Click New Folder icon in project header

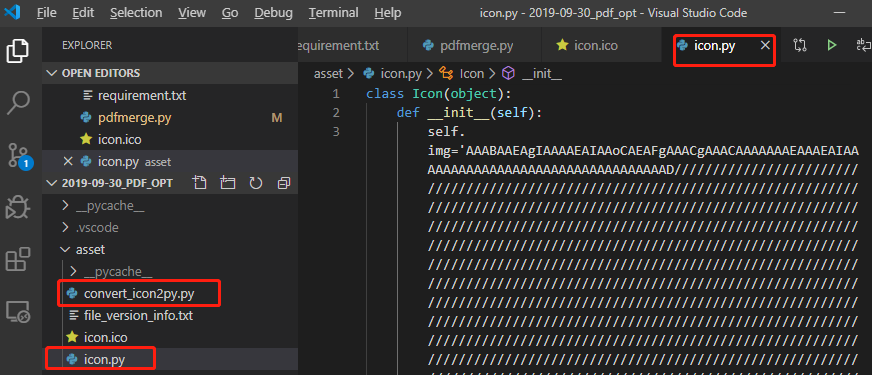227,182
